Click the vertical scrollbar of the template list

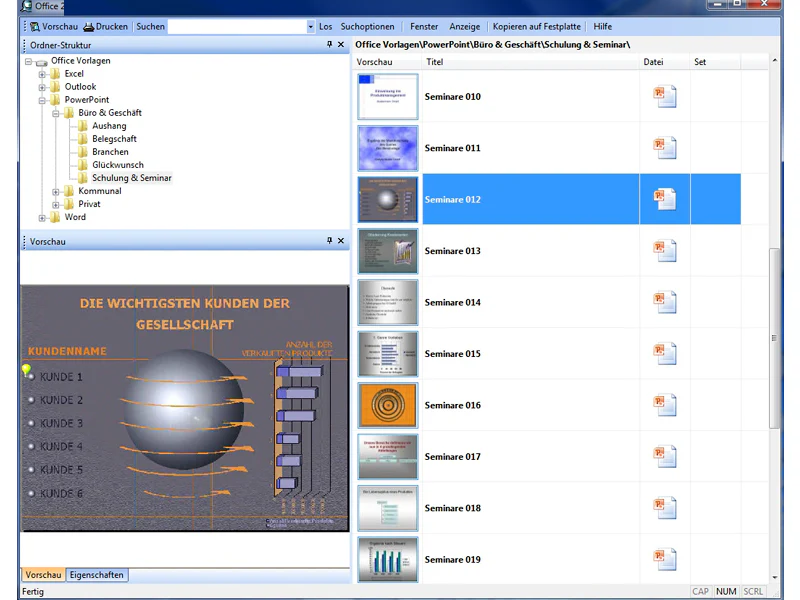774,339
